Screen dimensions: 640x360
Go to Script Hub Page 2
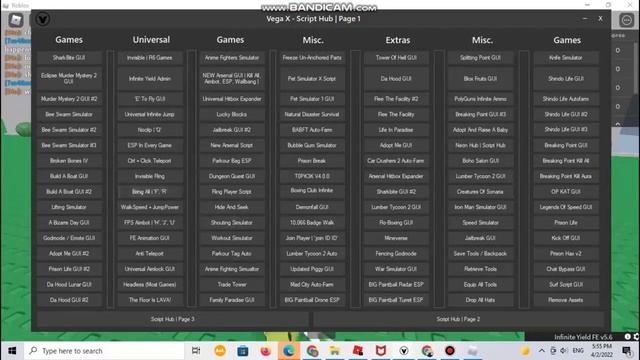point(458,319)
